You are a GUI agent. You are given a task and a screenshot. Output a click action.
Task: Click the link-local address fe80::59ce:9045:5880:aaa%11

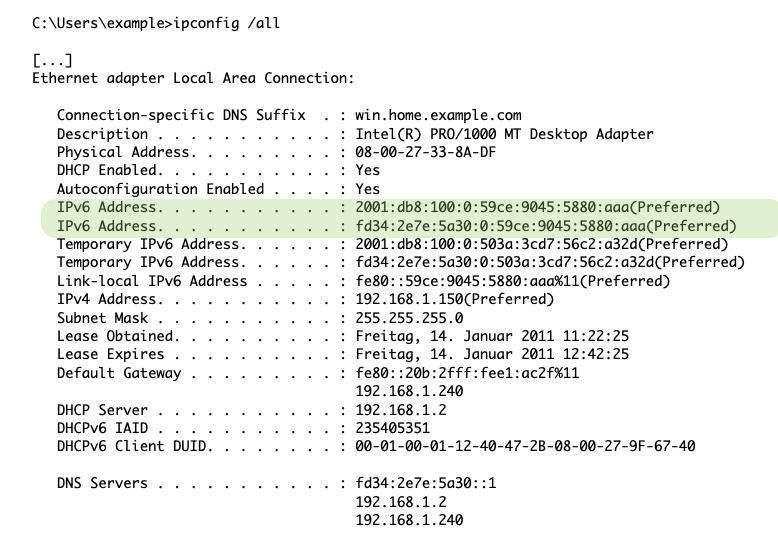[513, 281]
